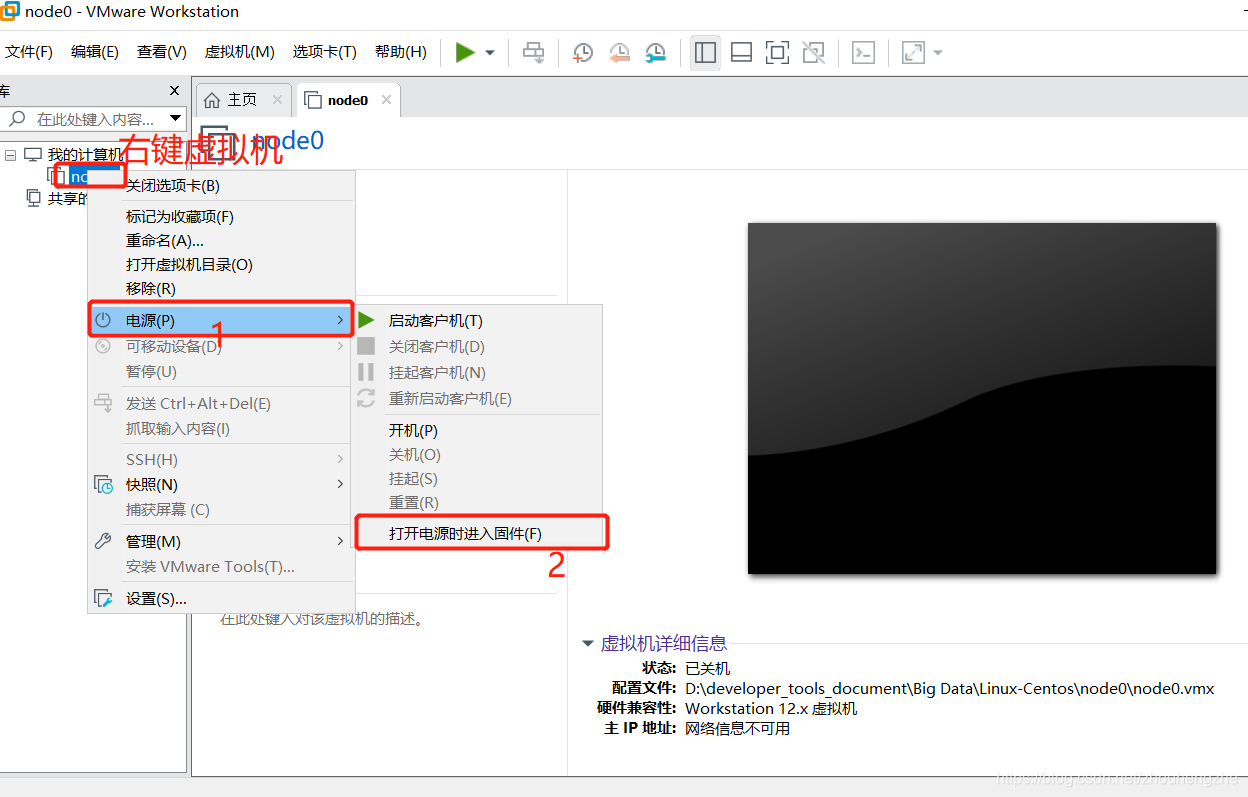Click the settings icon beside 设置(S)...
The height and width of the screenshot is (797, 1248).
pos(103,598)
